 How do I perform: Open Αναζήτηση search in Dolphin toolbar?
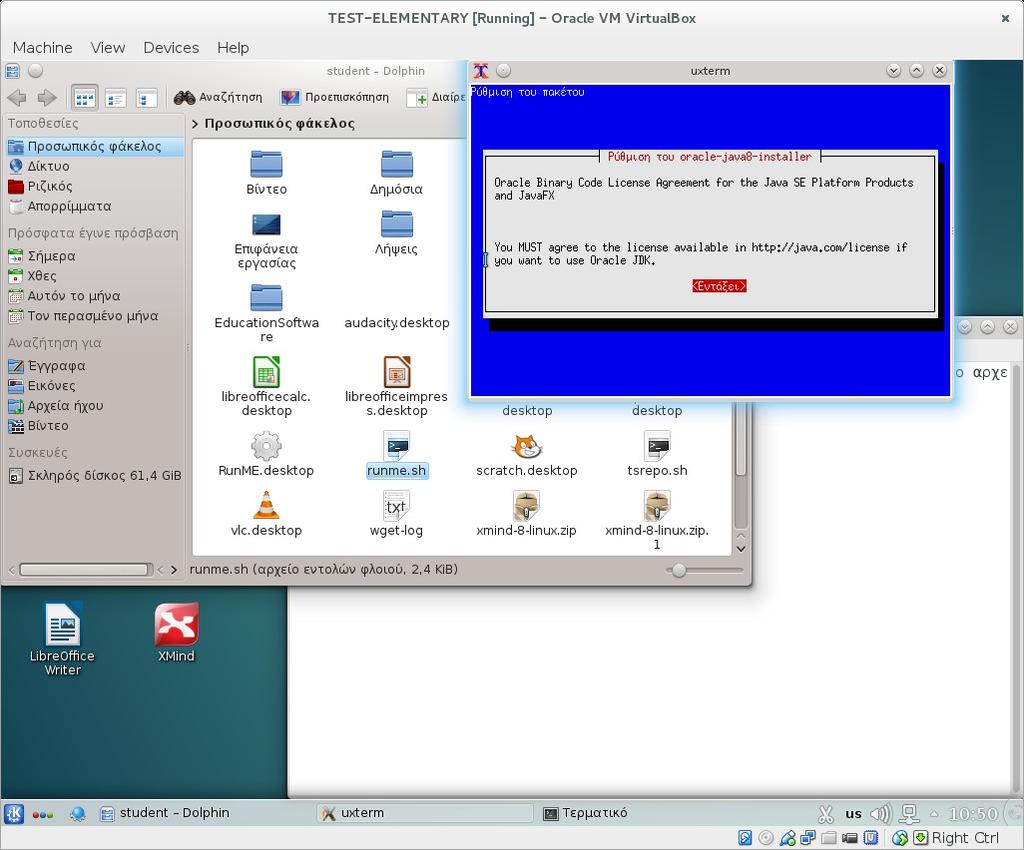[x=218, y=97]
